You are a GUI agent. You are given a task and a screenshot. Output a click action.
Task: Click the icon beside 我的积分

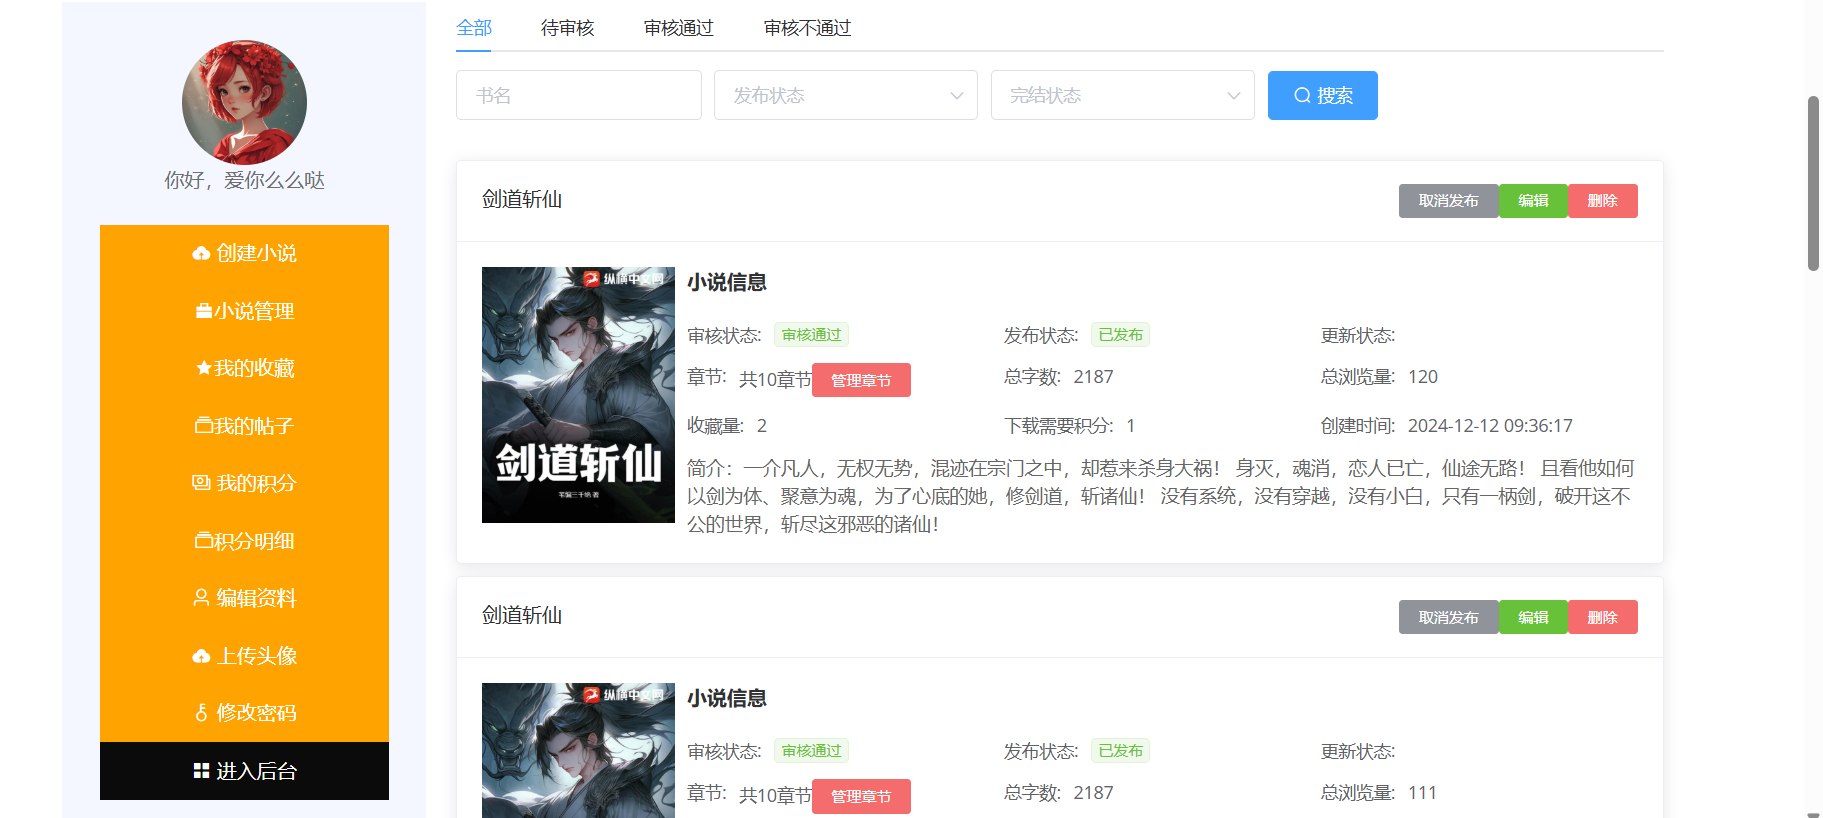tap(201, 483)
